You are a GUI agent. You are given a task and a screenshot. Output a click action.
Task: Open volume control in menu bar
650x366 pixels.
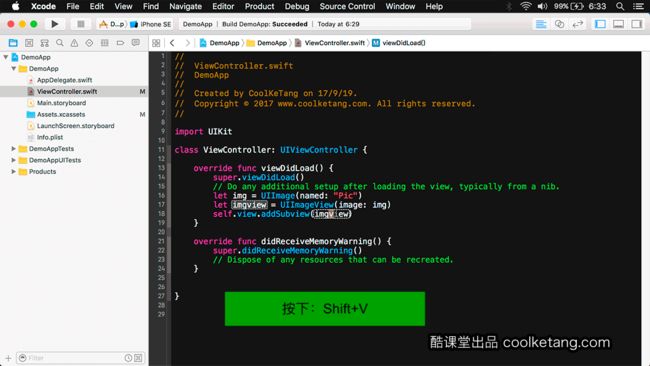542,6
